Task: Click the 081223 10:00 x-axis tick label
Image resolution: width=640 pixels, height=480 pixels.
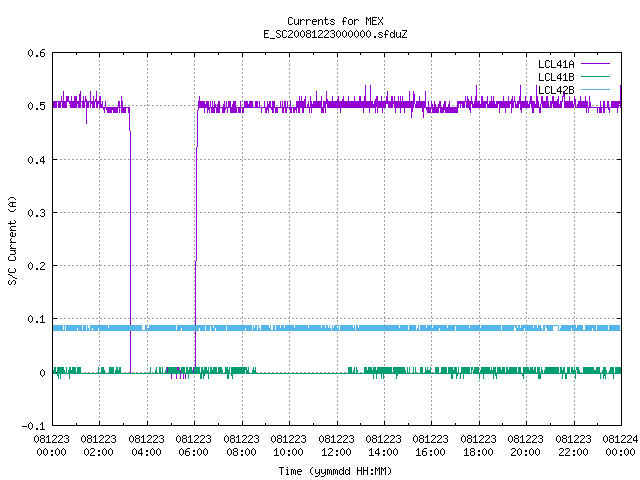Action: click(289, 445)
